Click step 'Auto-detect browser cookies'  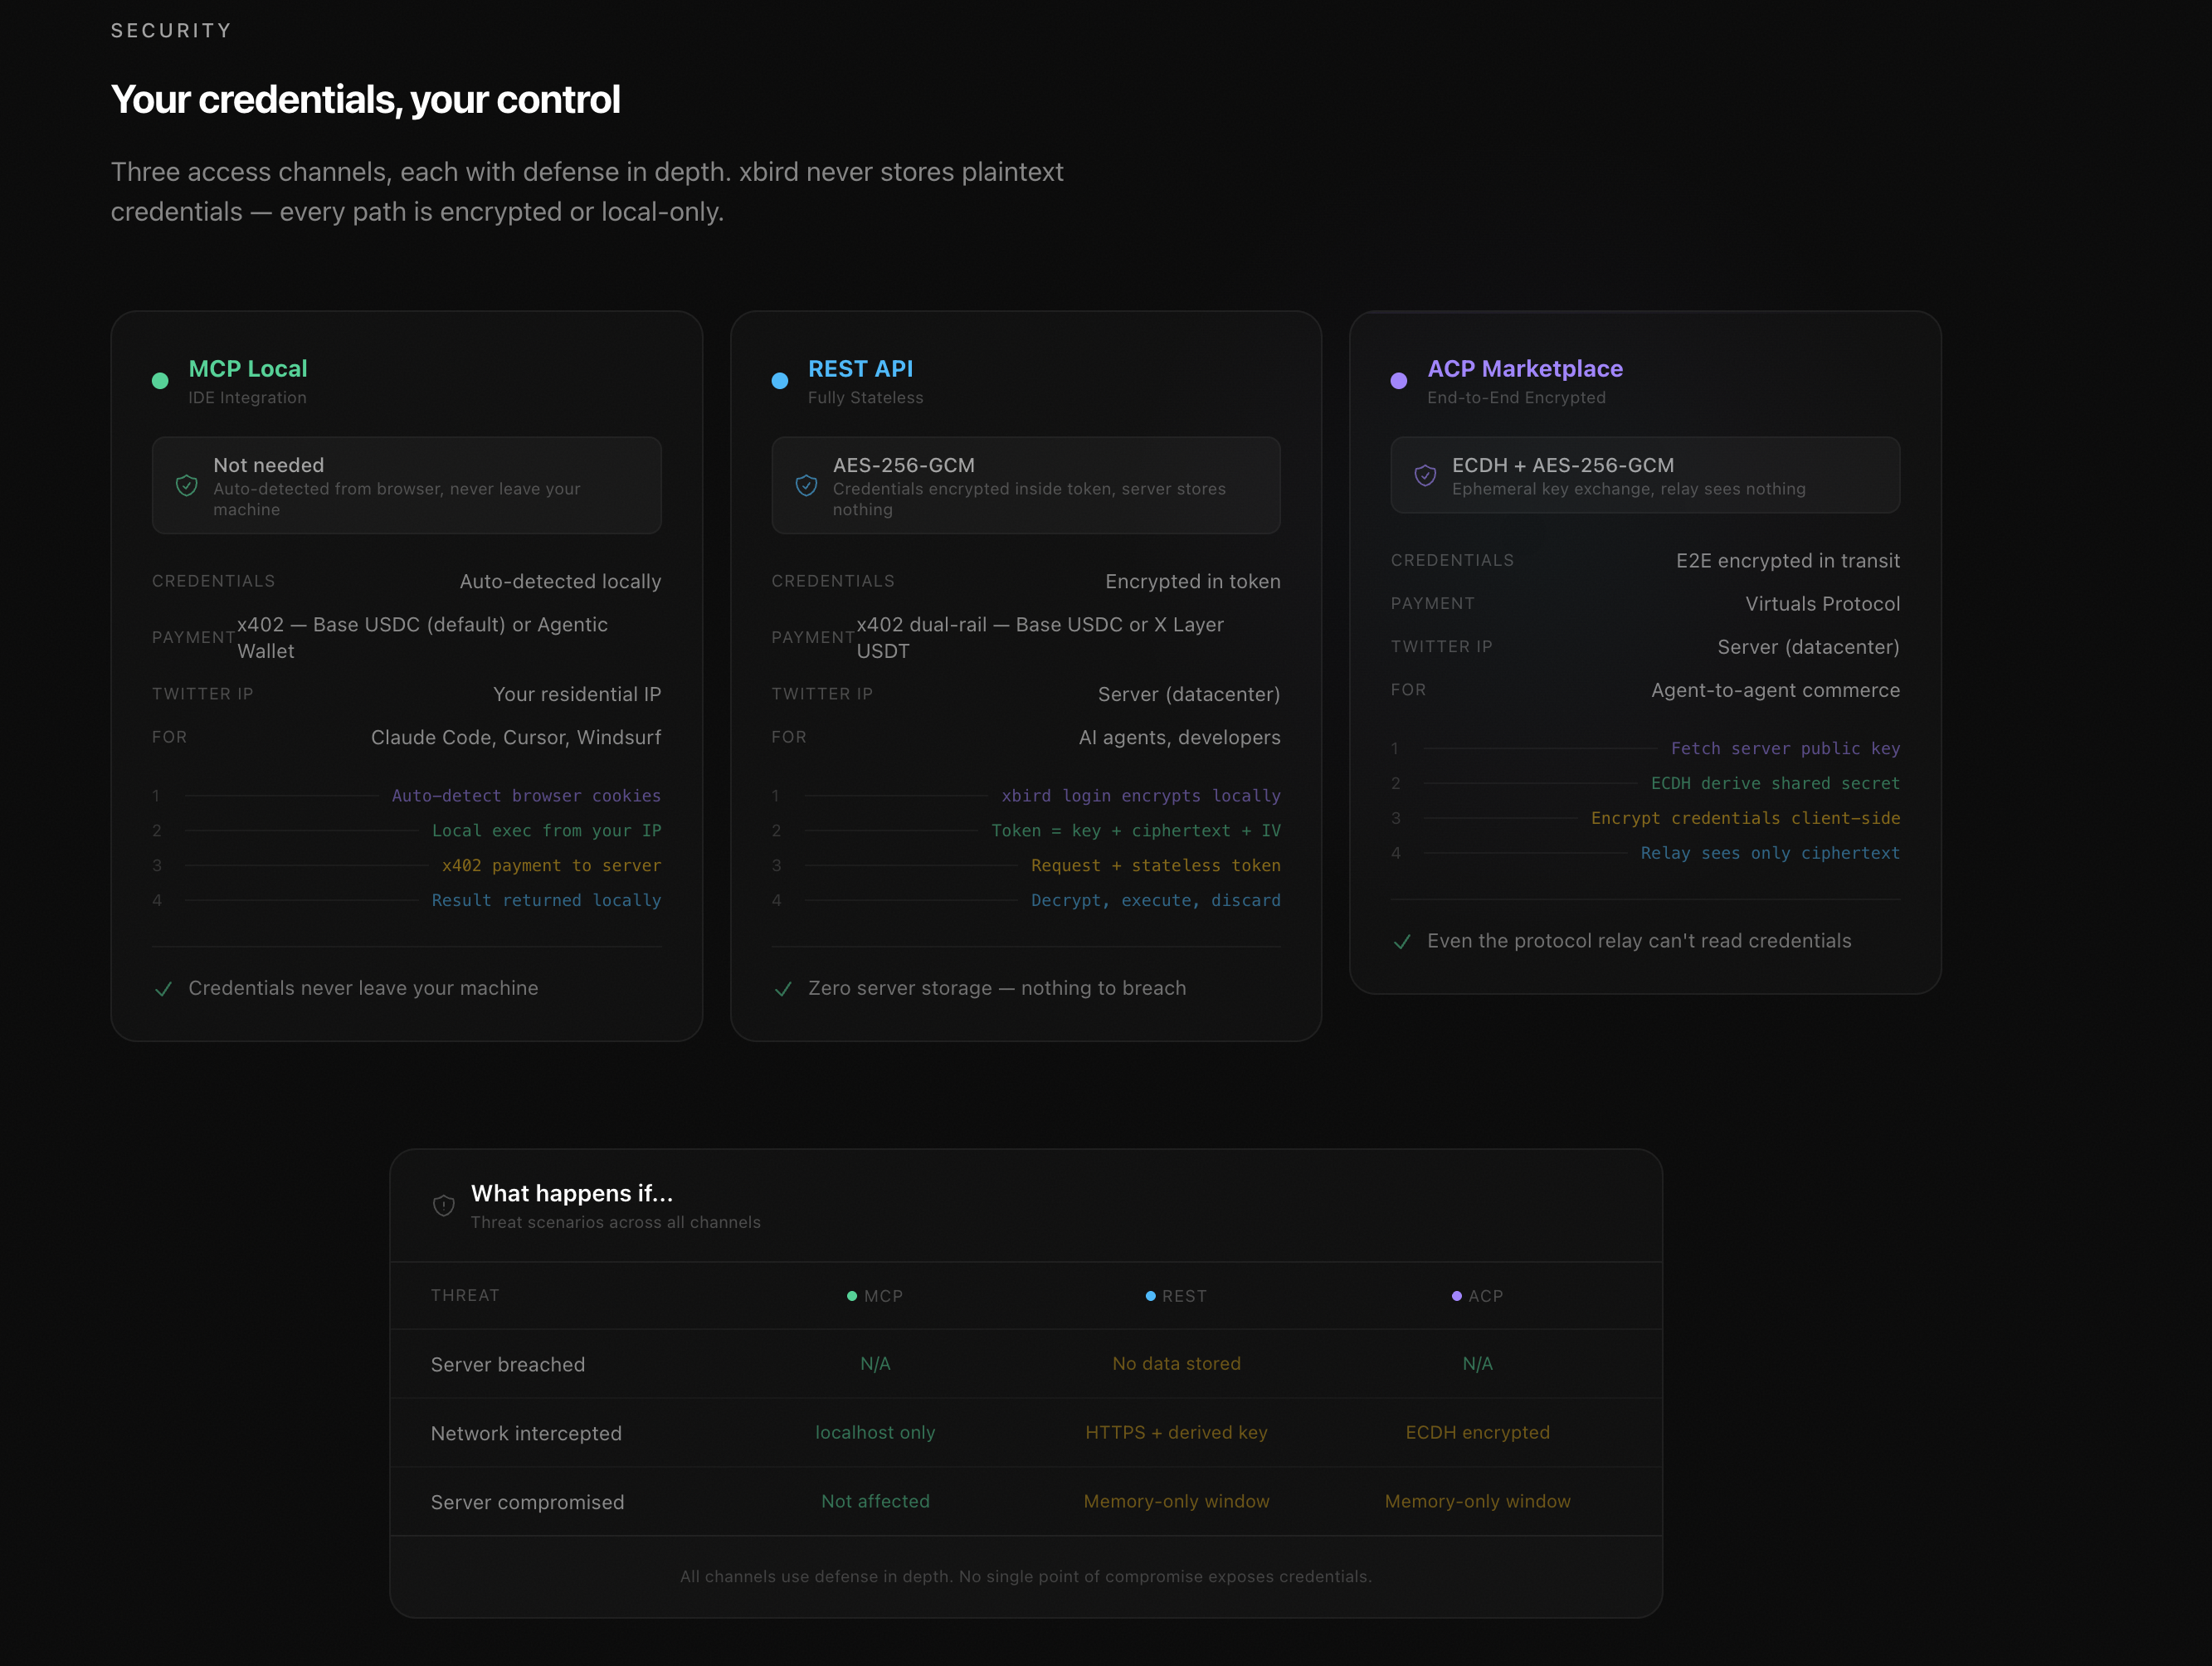coord(526,796)
